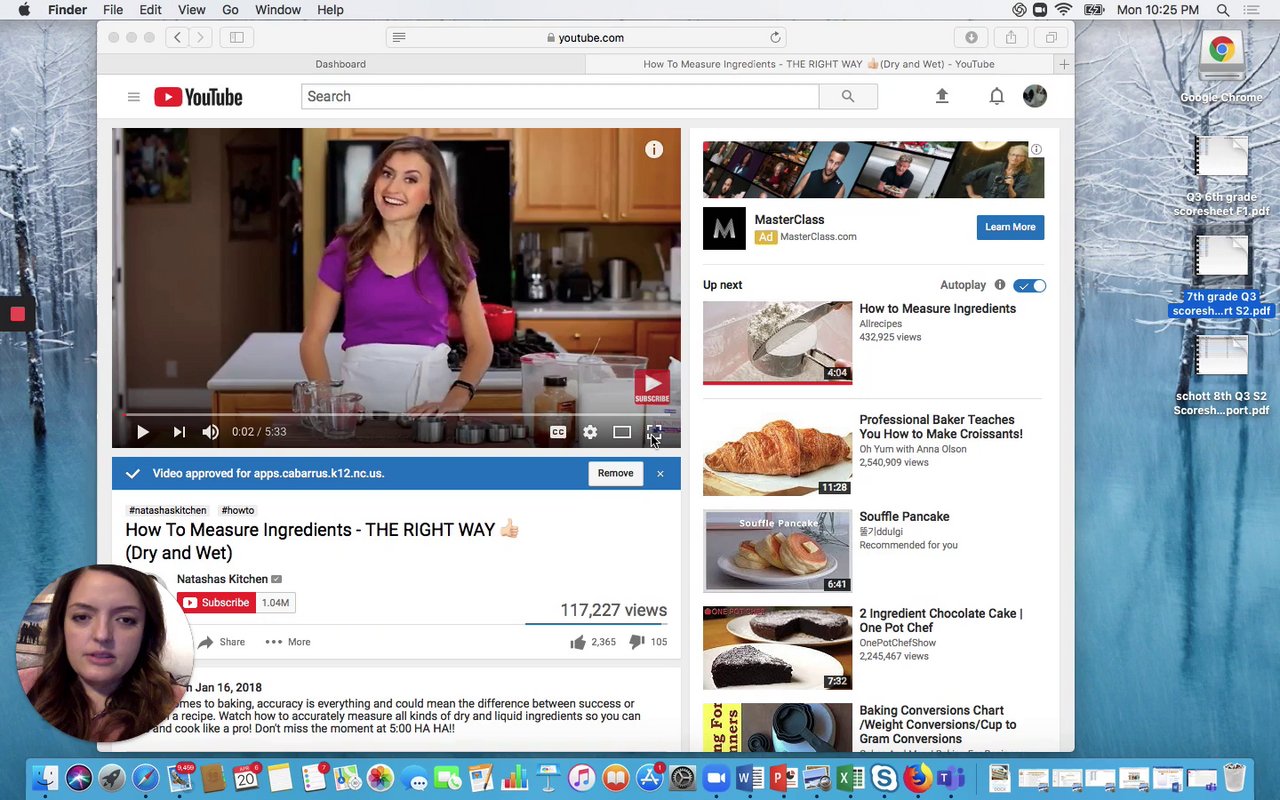Click the ad info icon on the MasterClass banner
The width and height of the screenshot is (1280, 800).
(1036, 149)
